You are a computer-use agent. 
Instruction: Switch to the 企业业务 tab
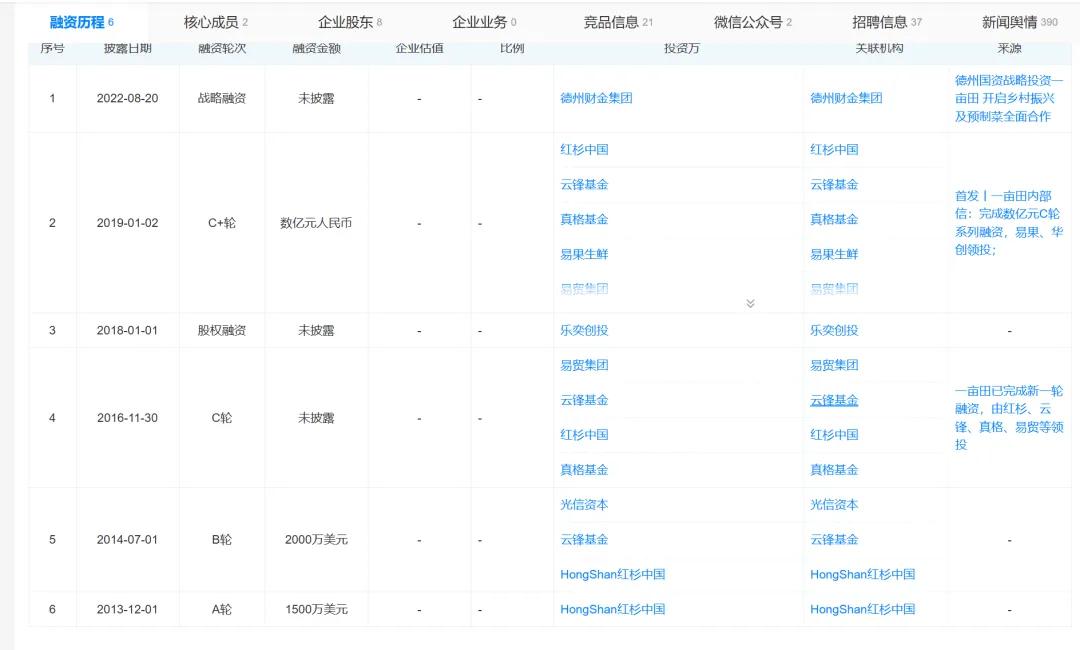pos(484,22)
